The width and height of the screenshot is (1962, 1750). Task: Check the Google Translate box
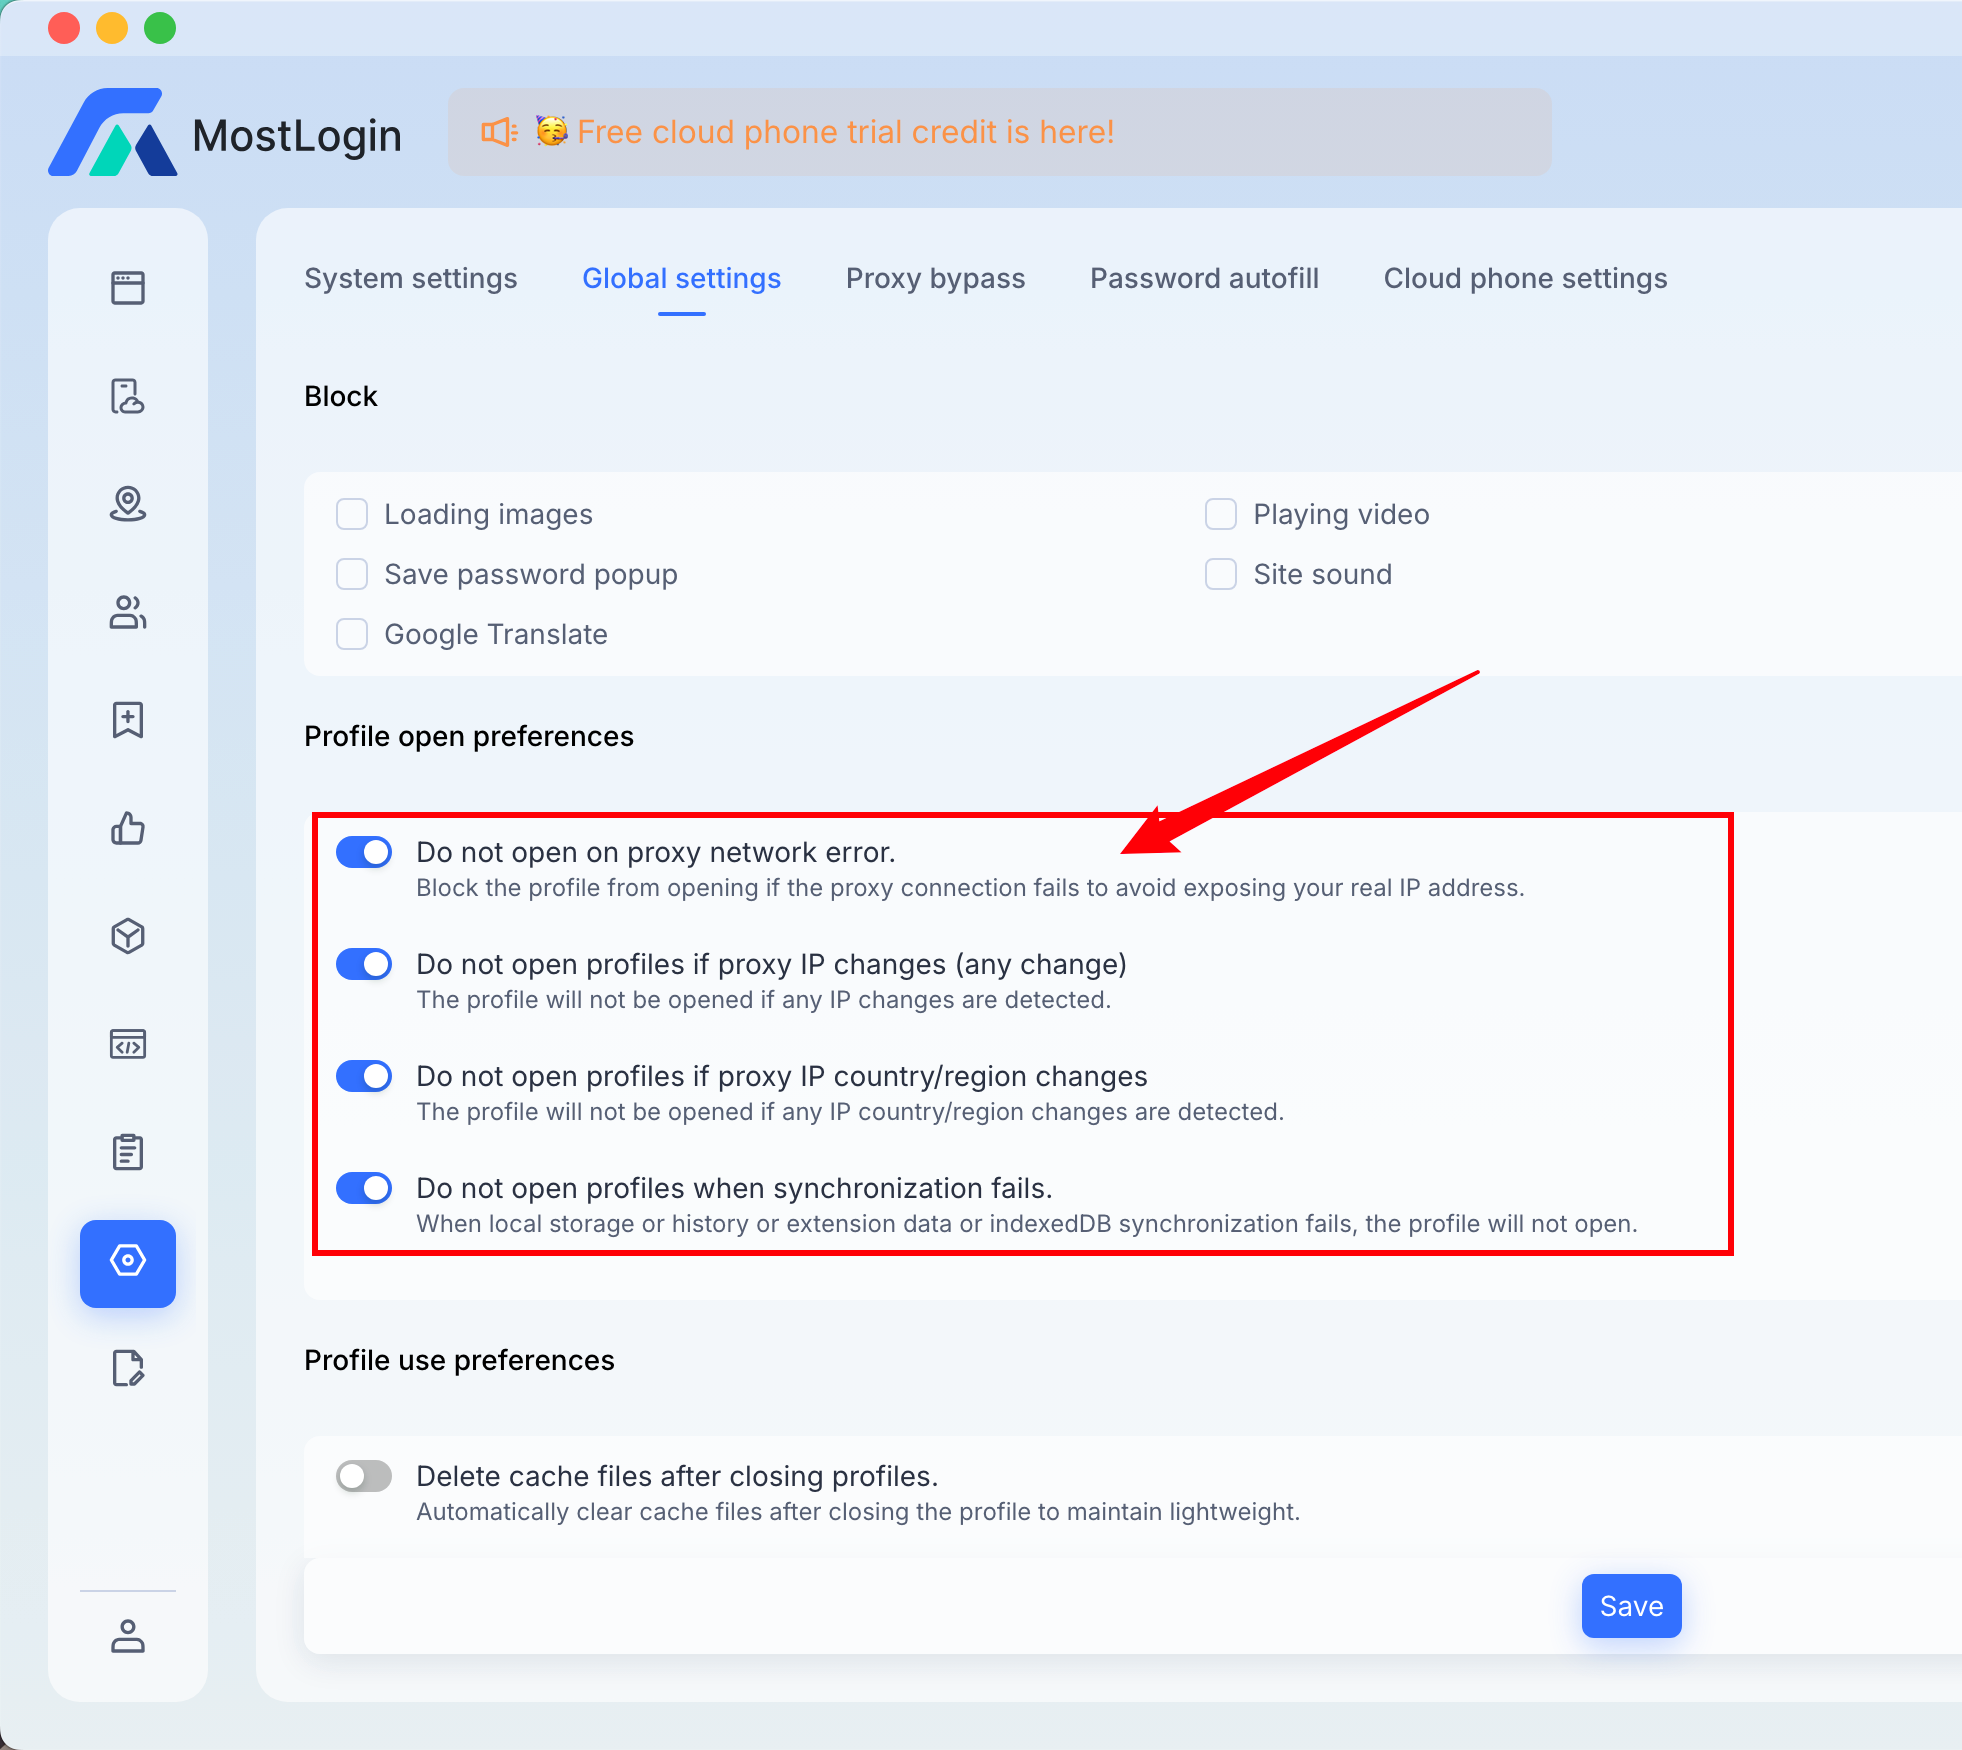coord(352,634)
